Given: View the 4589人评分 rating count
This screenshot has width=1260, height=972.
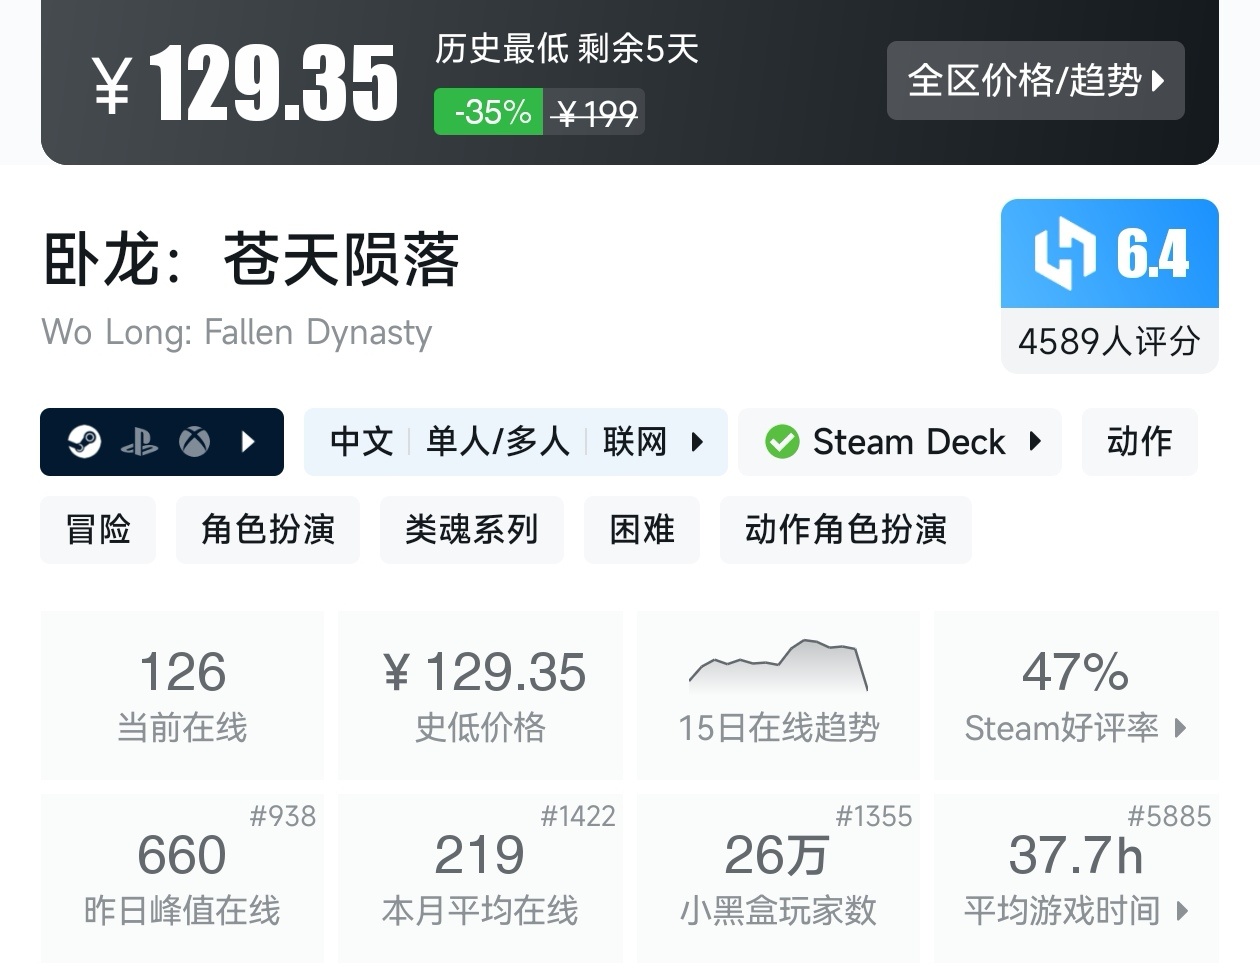Looking at the screenshot, I should [1109, 341].
